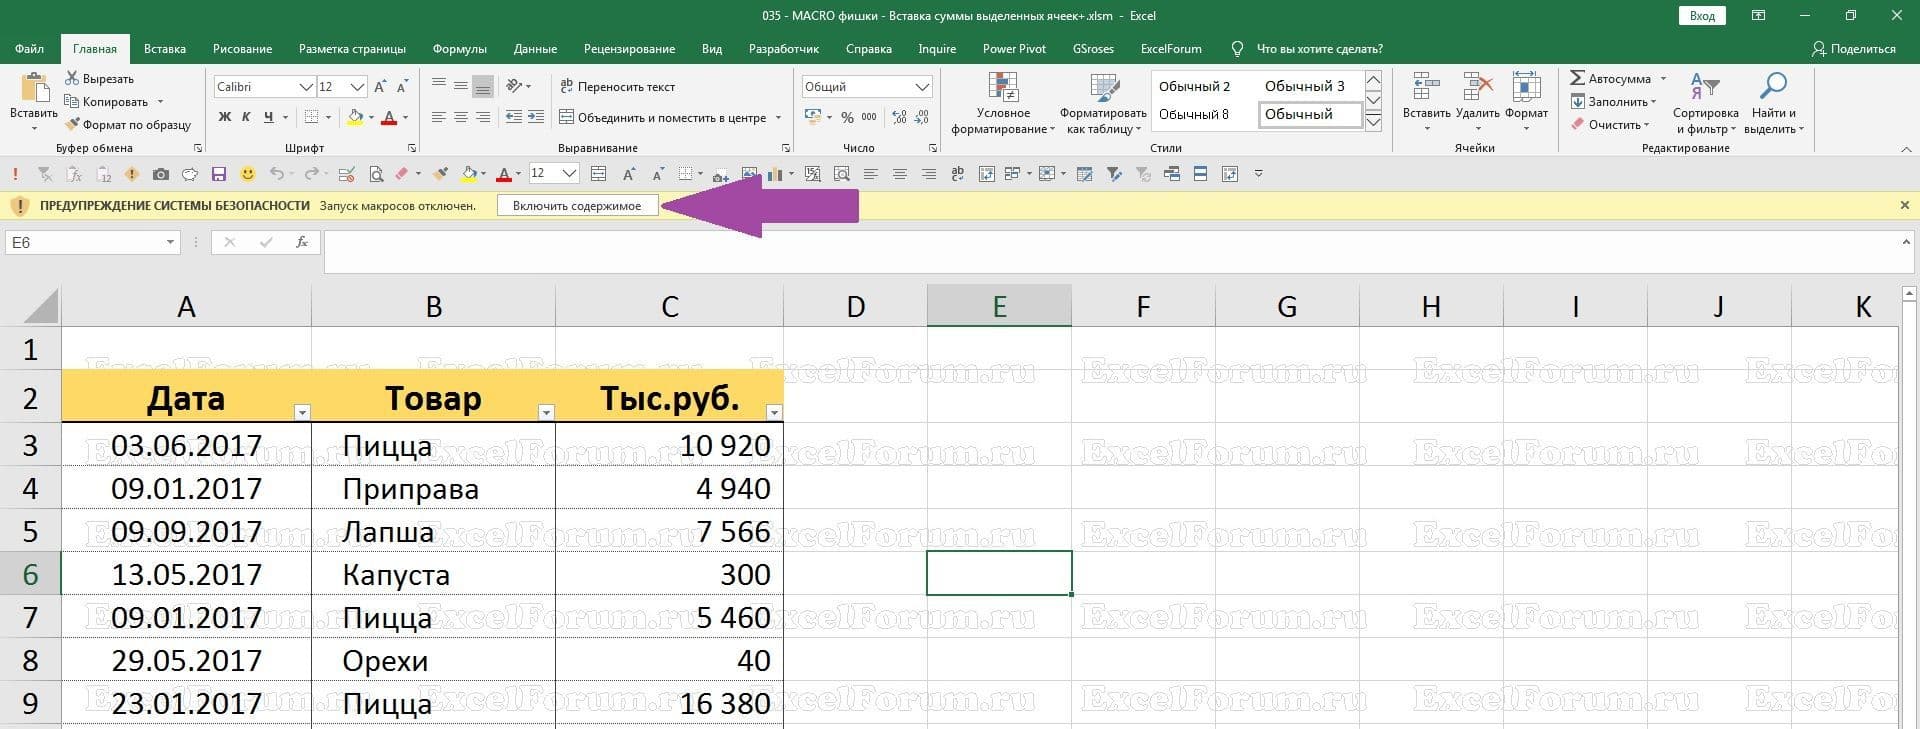Toggle Bold (Ж) formatting
The height and width of the screenshot is (729, 1920).
click(225, 117)
